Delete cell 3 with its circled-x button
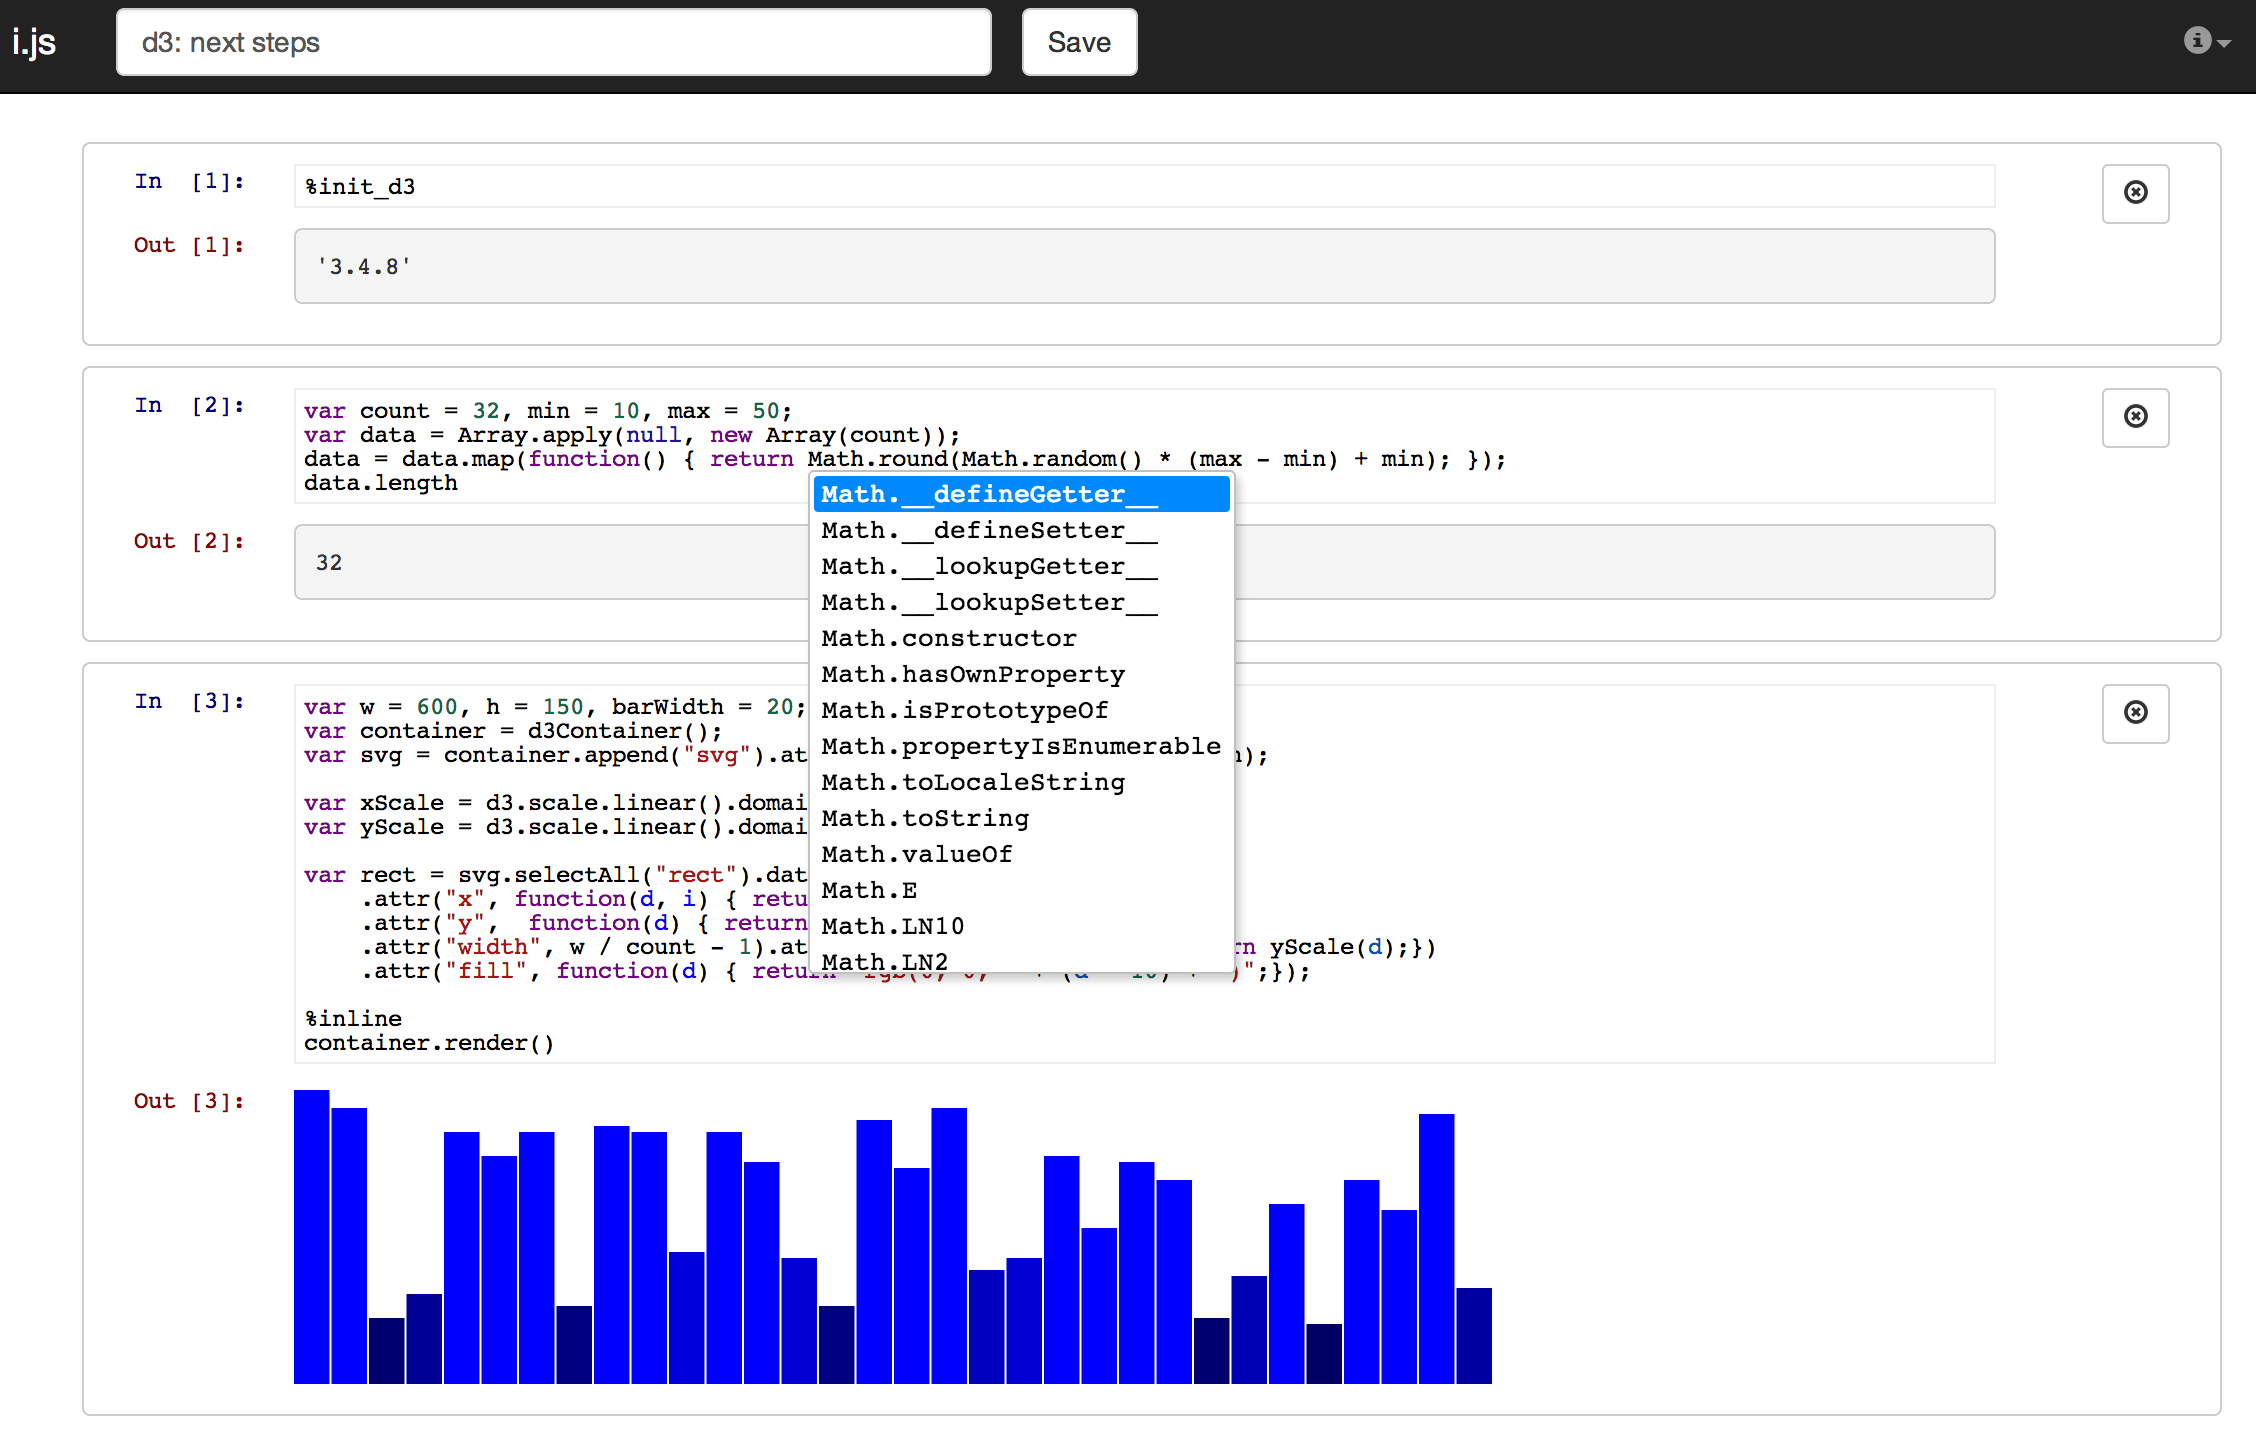 coord(2135,713)
